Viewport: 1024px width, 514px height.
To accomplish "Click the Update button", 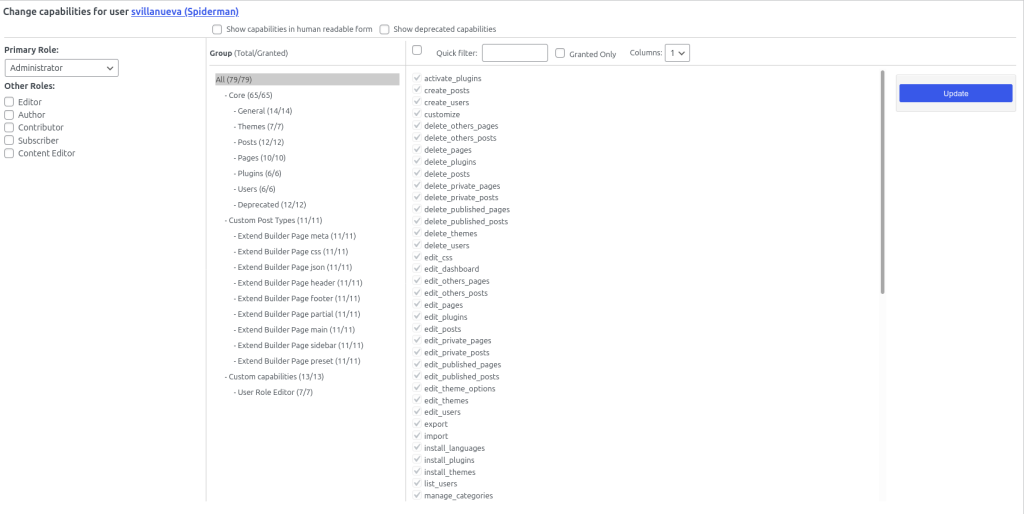I will pyautogui.click(x=955, y=93).
